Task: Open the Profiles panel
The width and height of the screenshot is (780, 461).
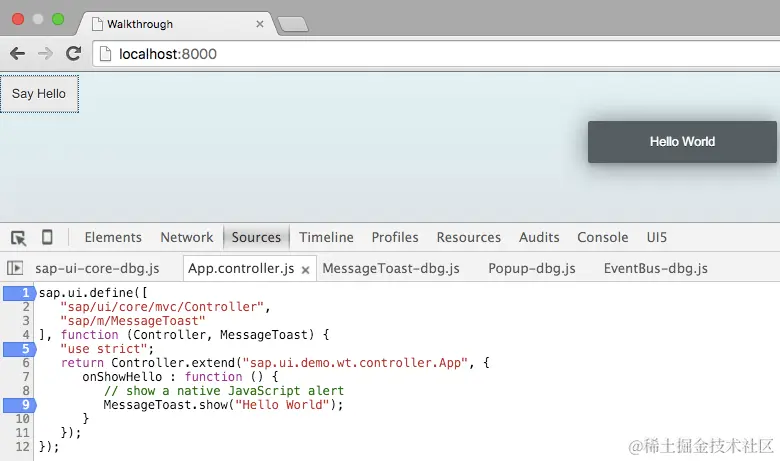Action: [x=395, y=237]
